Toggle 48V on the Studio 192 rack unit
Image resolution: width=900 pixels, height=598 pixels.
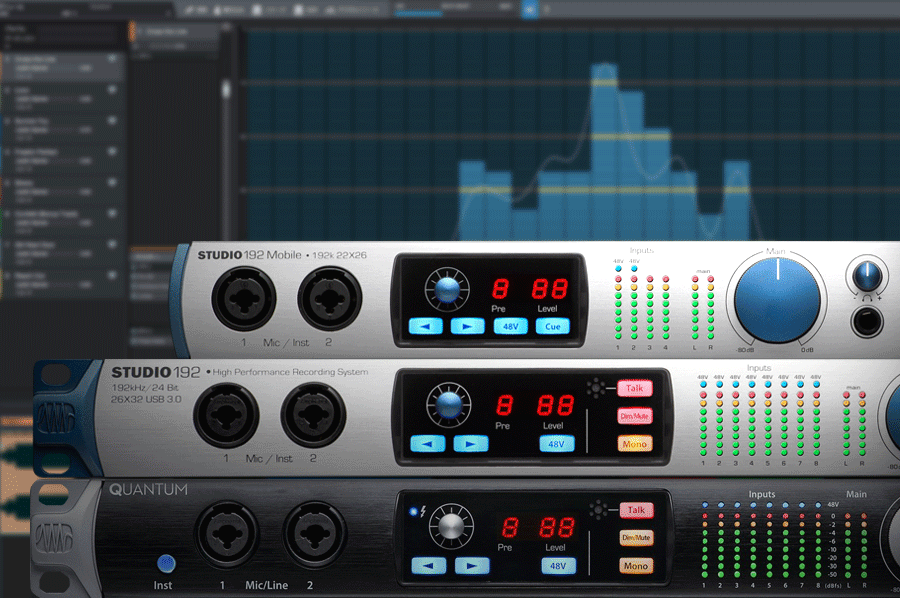[x=556, y=443]
